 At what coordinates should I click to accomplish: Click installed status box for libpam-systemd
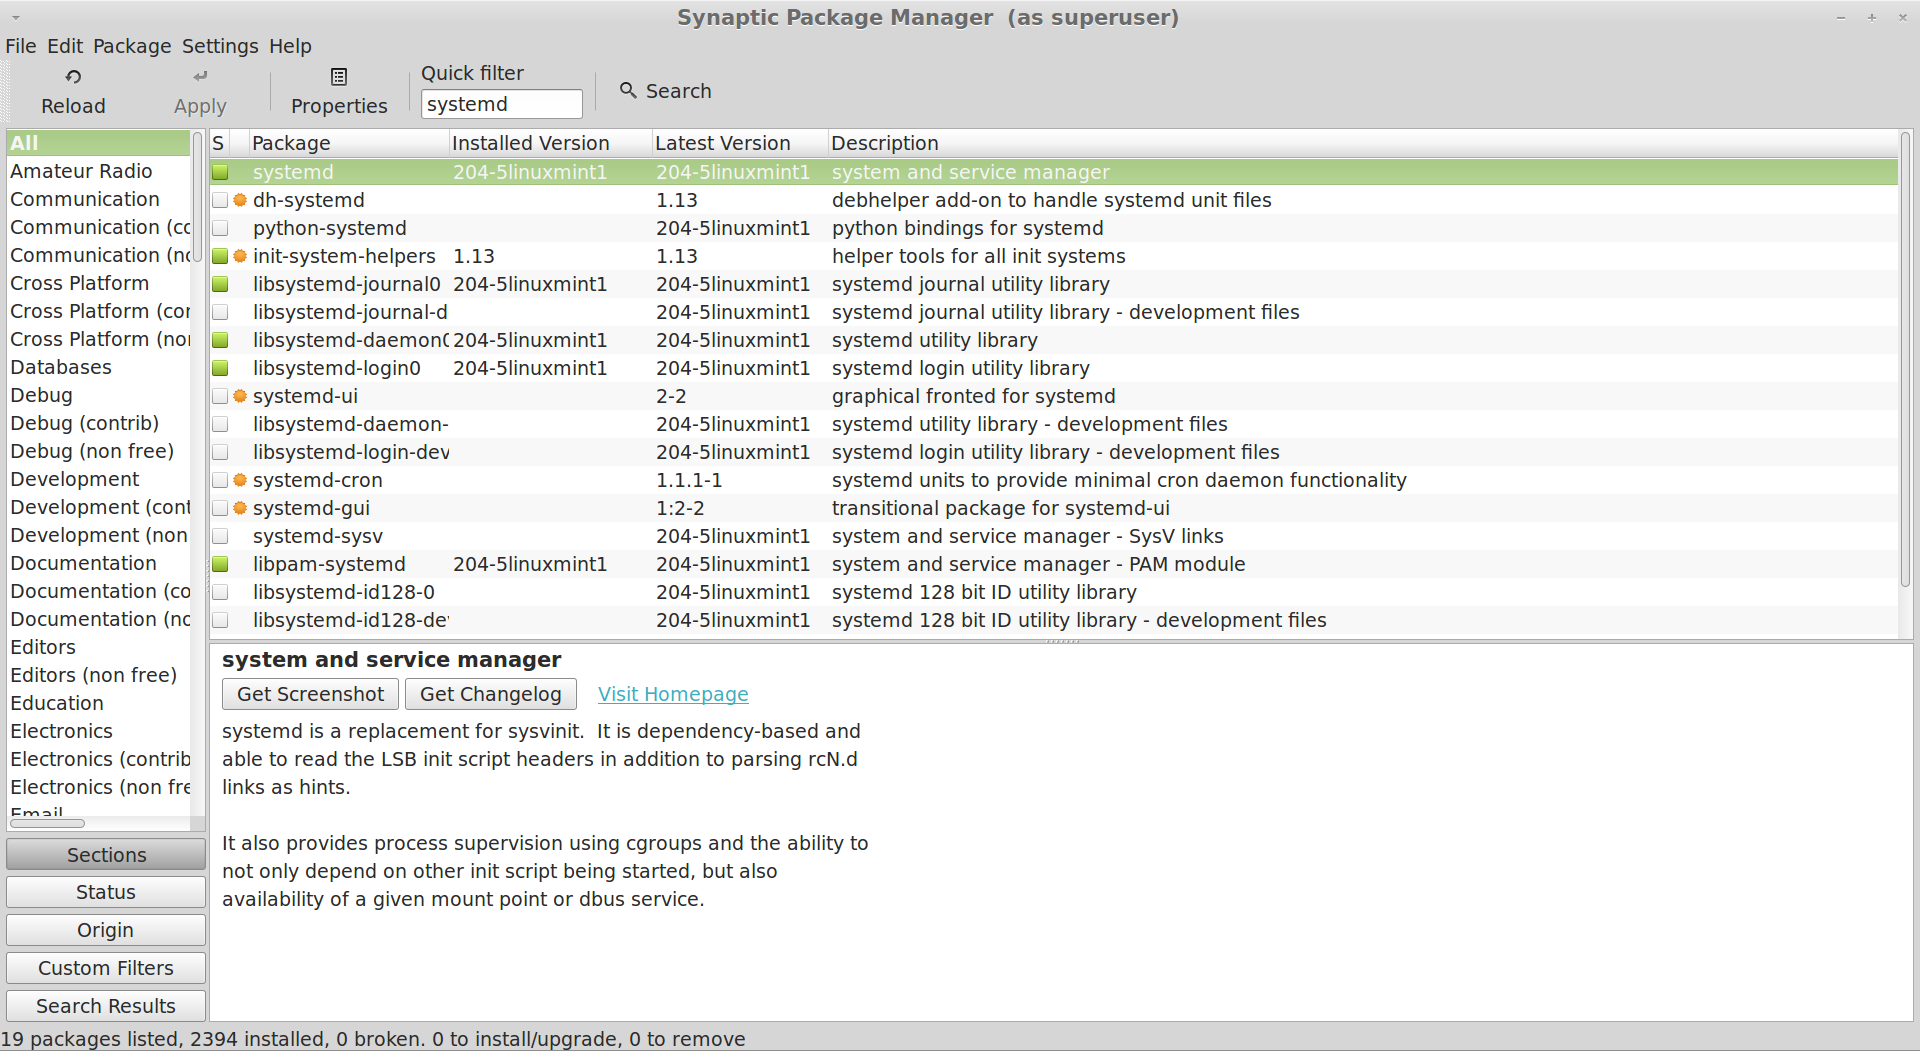click(220, 564)
